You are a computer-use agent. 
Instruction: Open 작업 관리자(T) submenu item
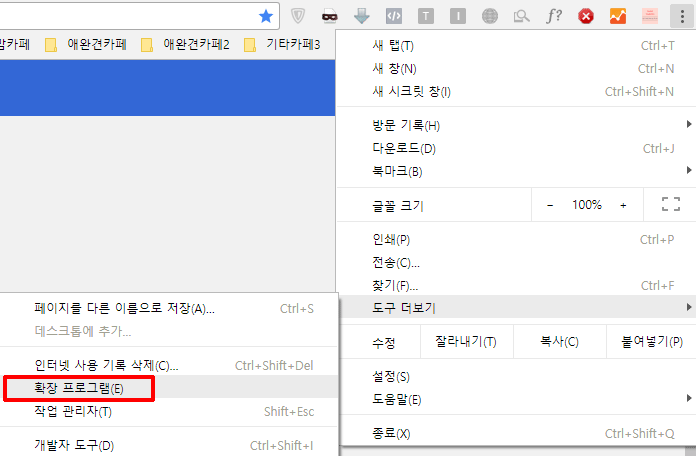[169, 412]
